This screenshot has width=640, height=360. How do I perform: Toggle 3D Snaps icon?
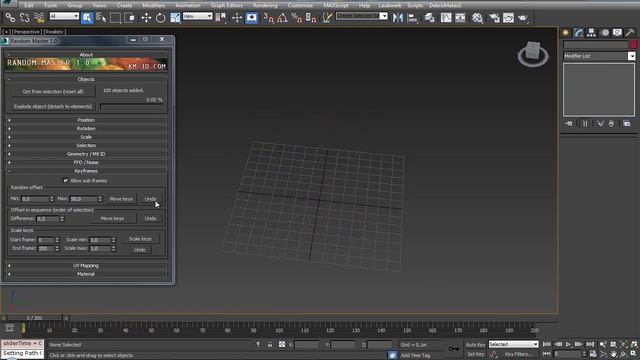click(x=268, y=18)
